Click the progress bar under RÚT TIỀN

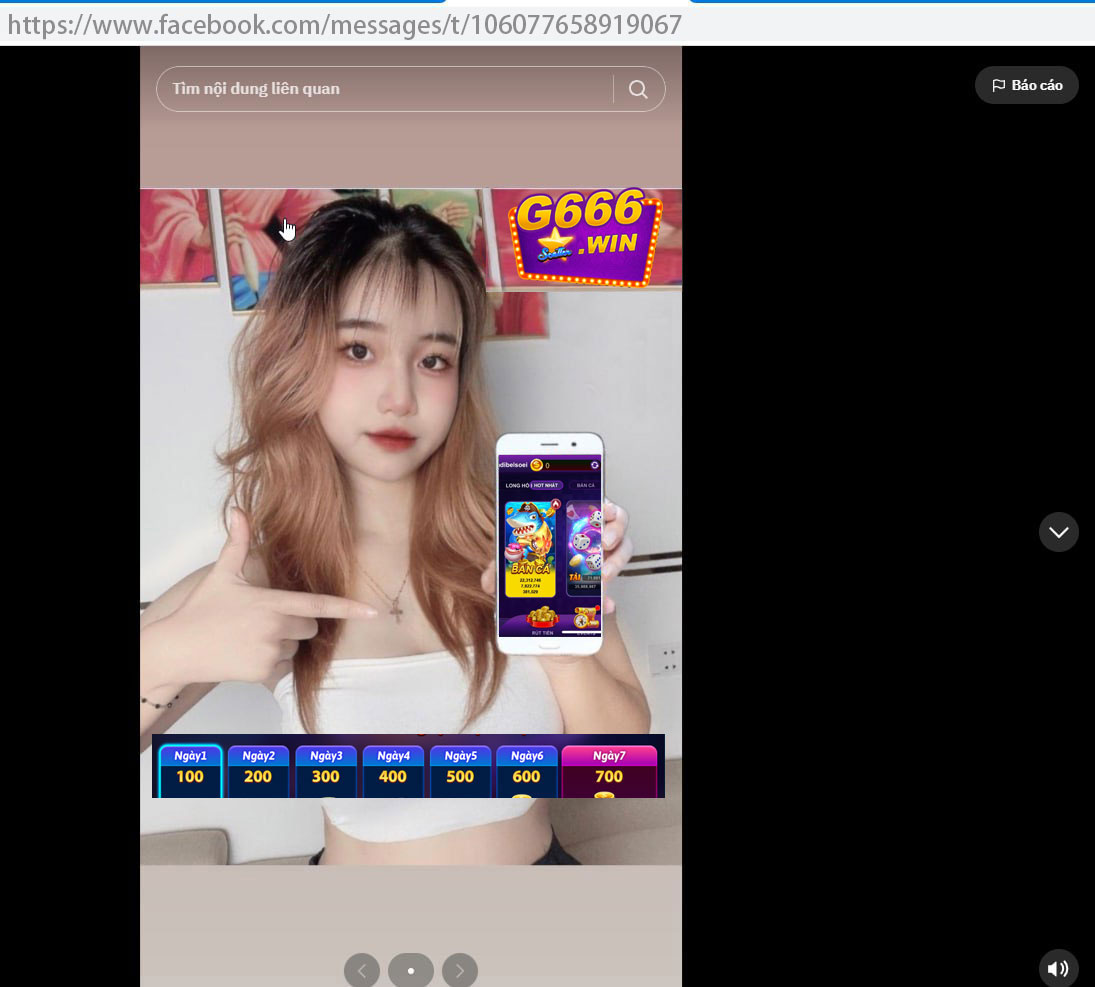pyautogui.click(x=581, y=633)
